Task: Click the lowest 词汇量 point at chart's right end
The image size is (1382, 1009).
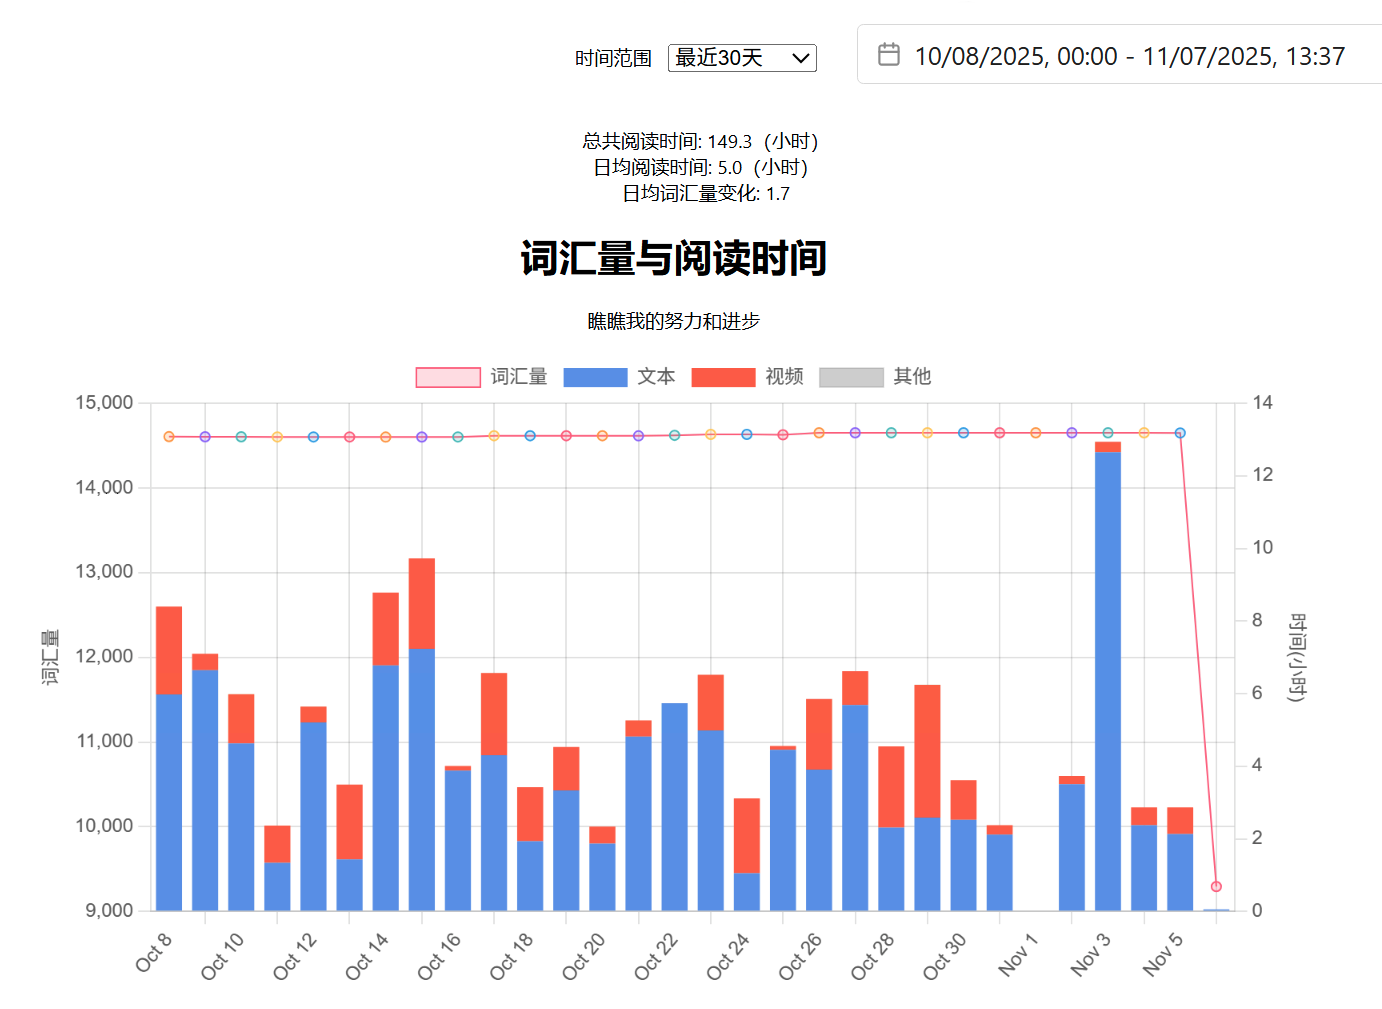Action: (x=1216, y=886)
